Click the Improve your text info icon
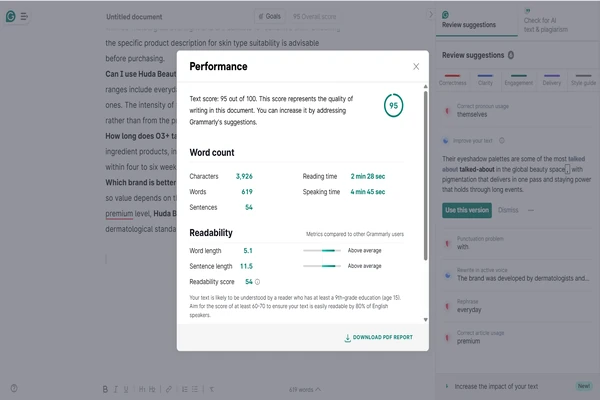 point(502,141)
